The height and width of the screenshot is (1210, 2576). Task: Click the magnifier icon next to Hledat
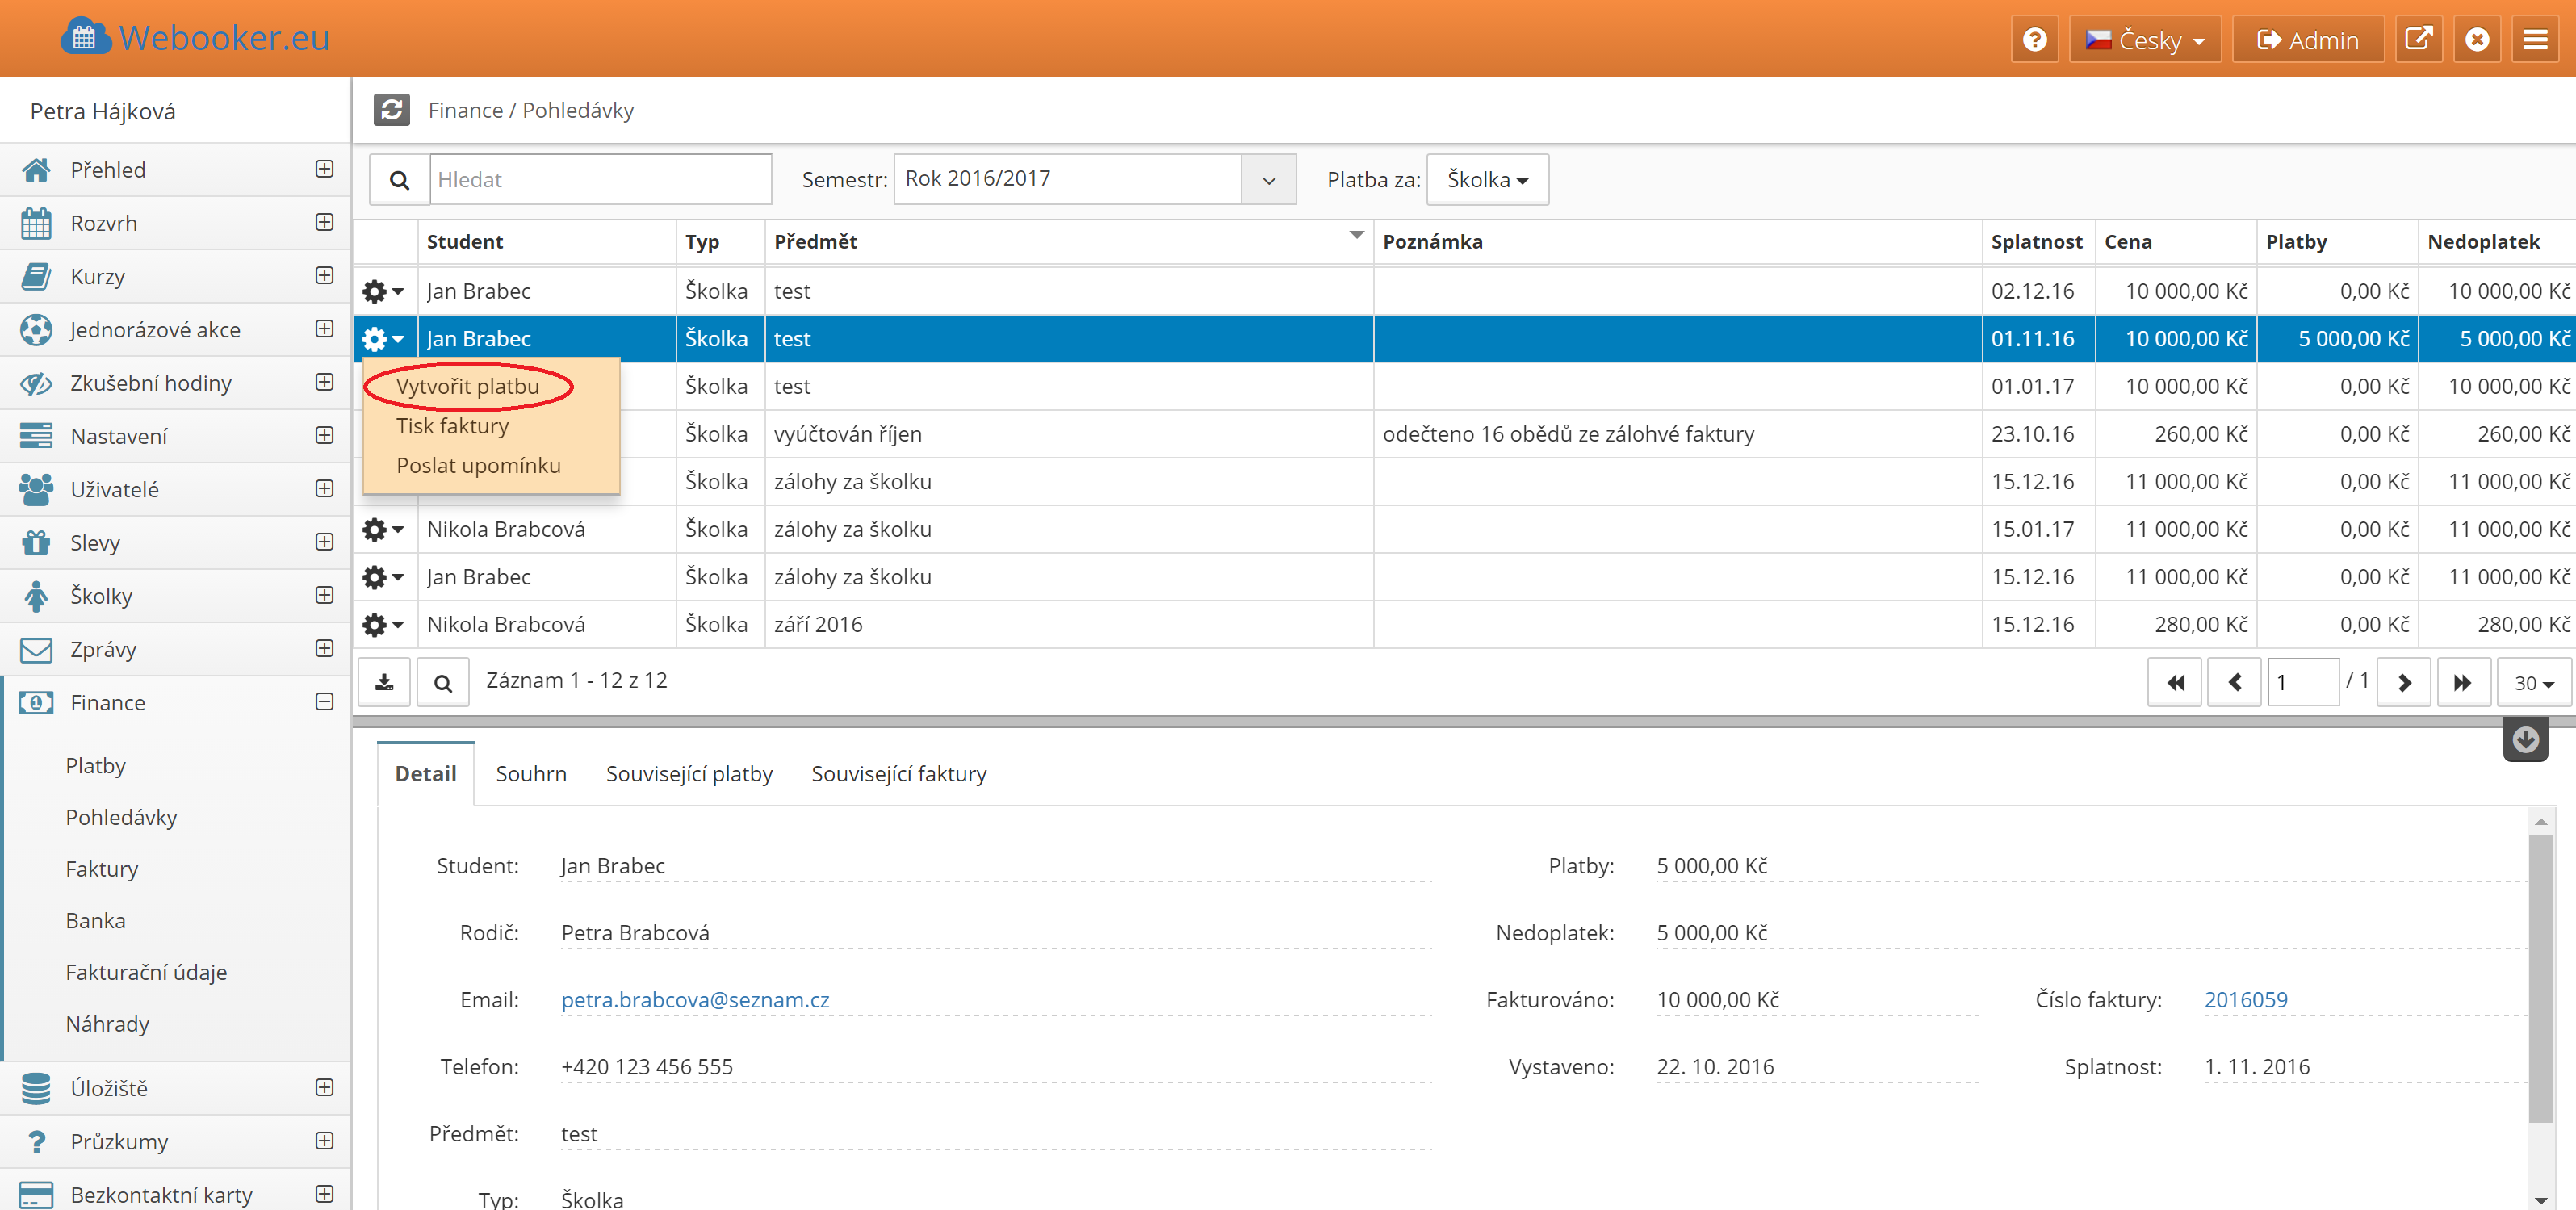pyautogui.click(x=399, y=180)
